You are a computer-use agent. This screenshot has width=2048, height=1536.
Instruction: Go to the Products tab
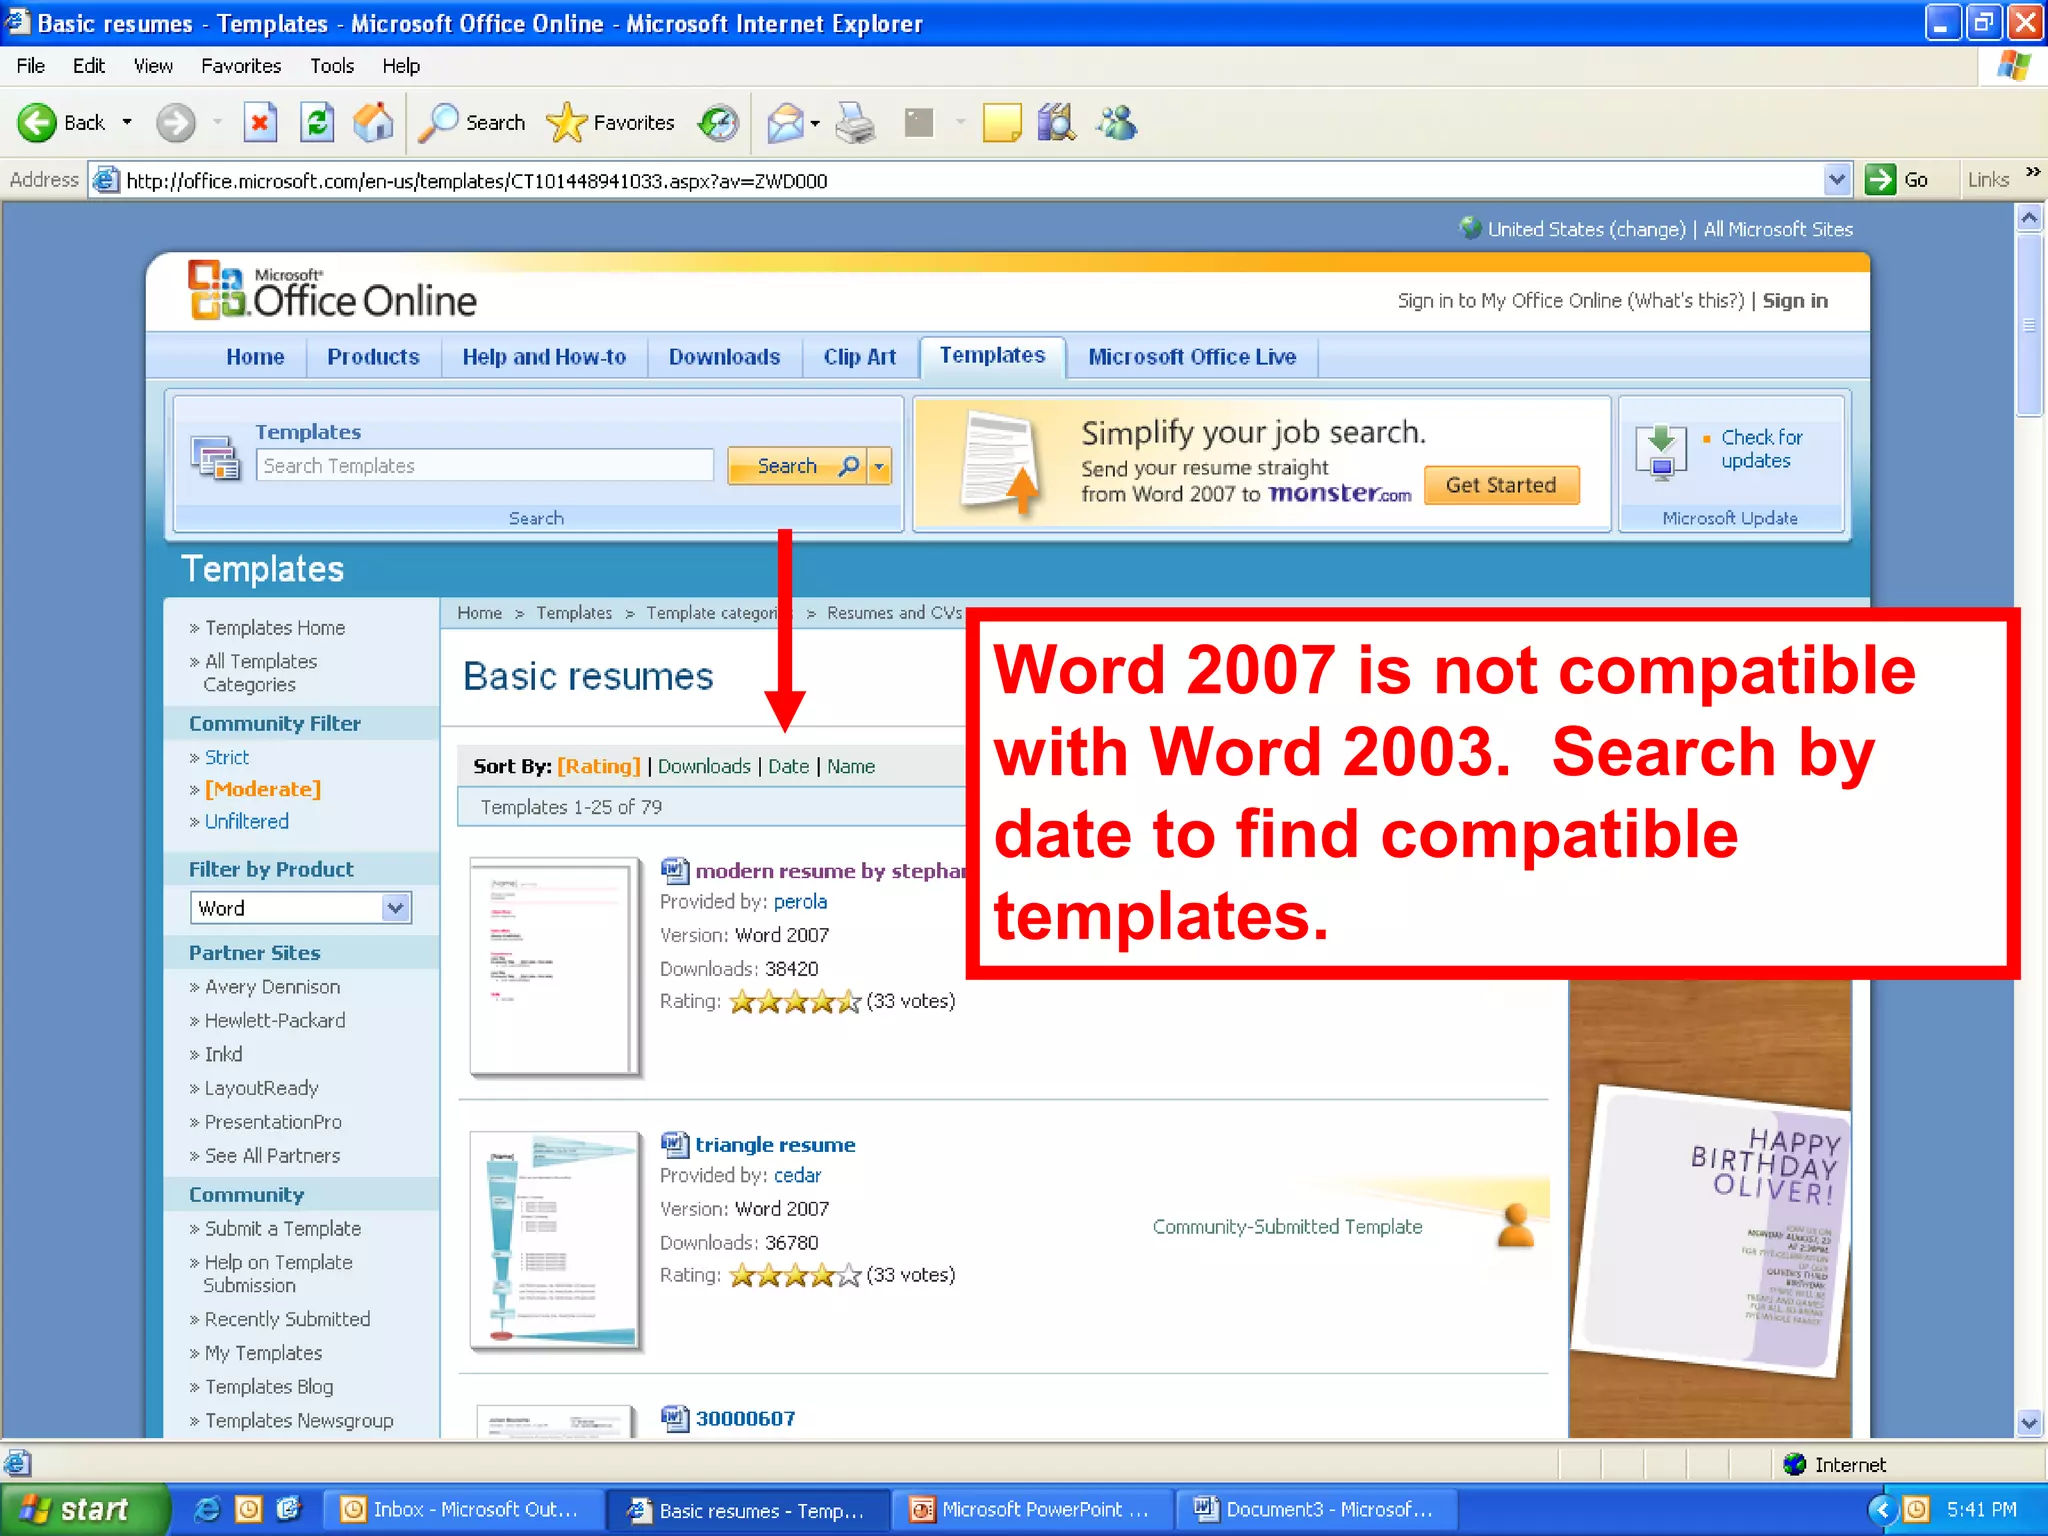[373, 357]
